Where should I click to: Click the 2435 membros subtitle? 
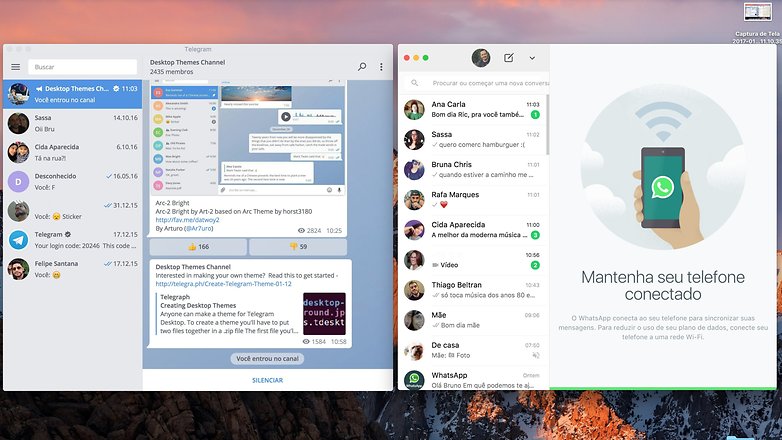point(172,72)
